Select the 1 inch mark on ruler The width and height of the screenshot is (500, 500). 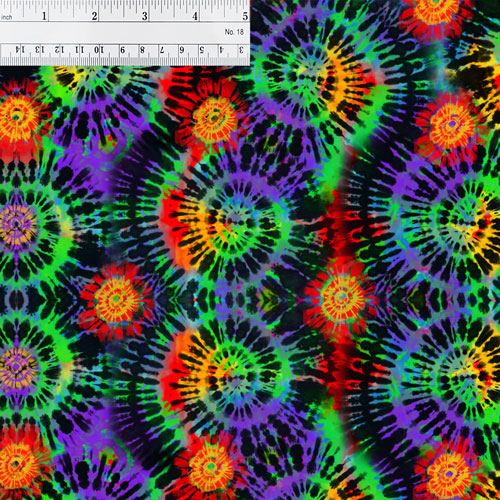44,16
